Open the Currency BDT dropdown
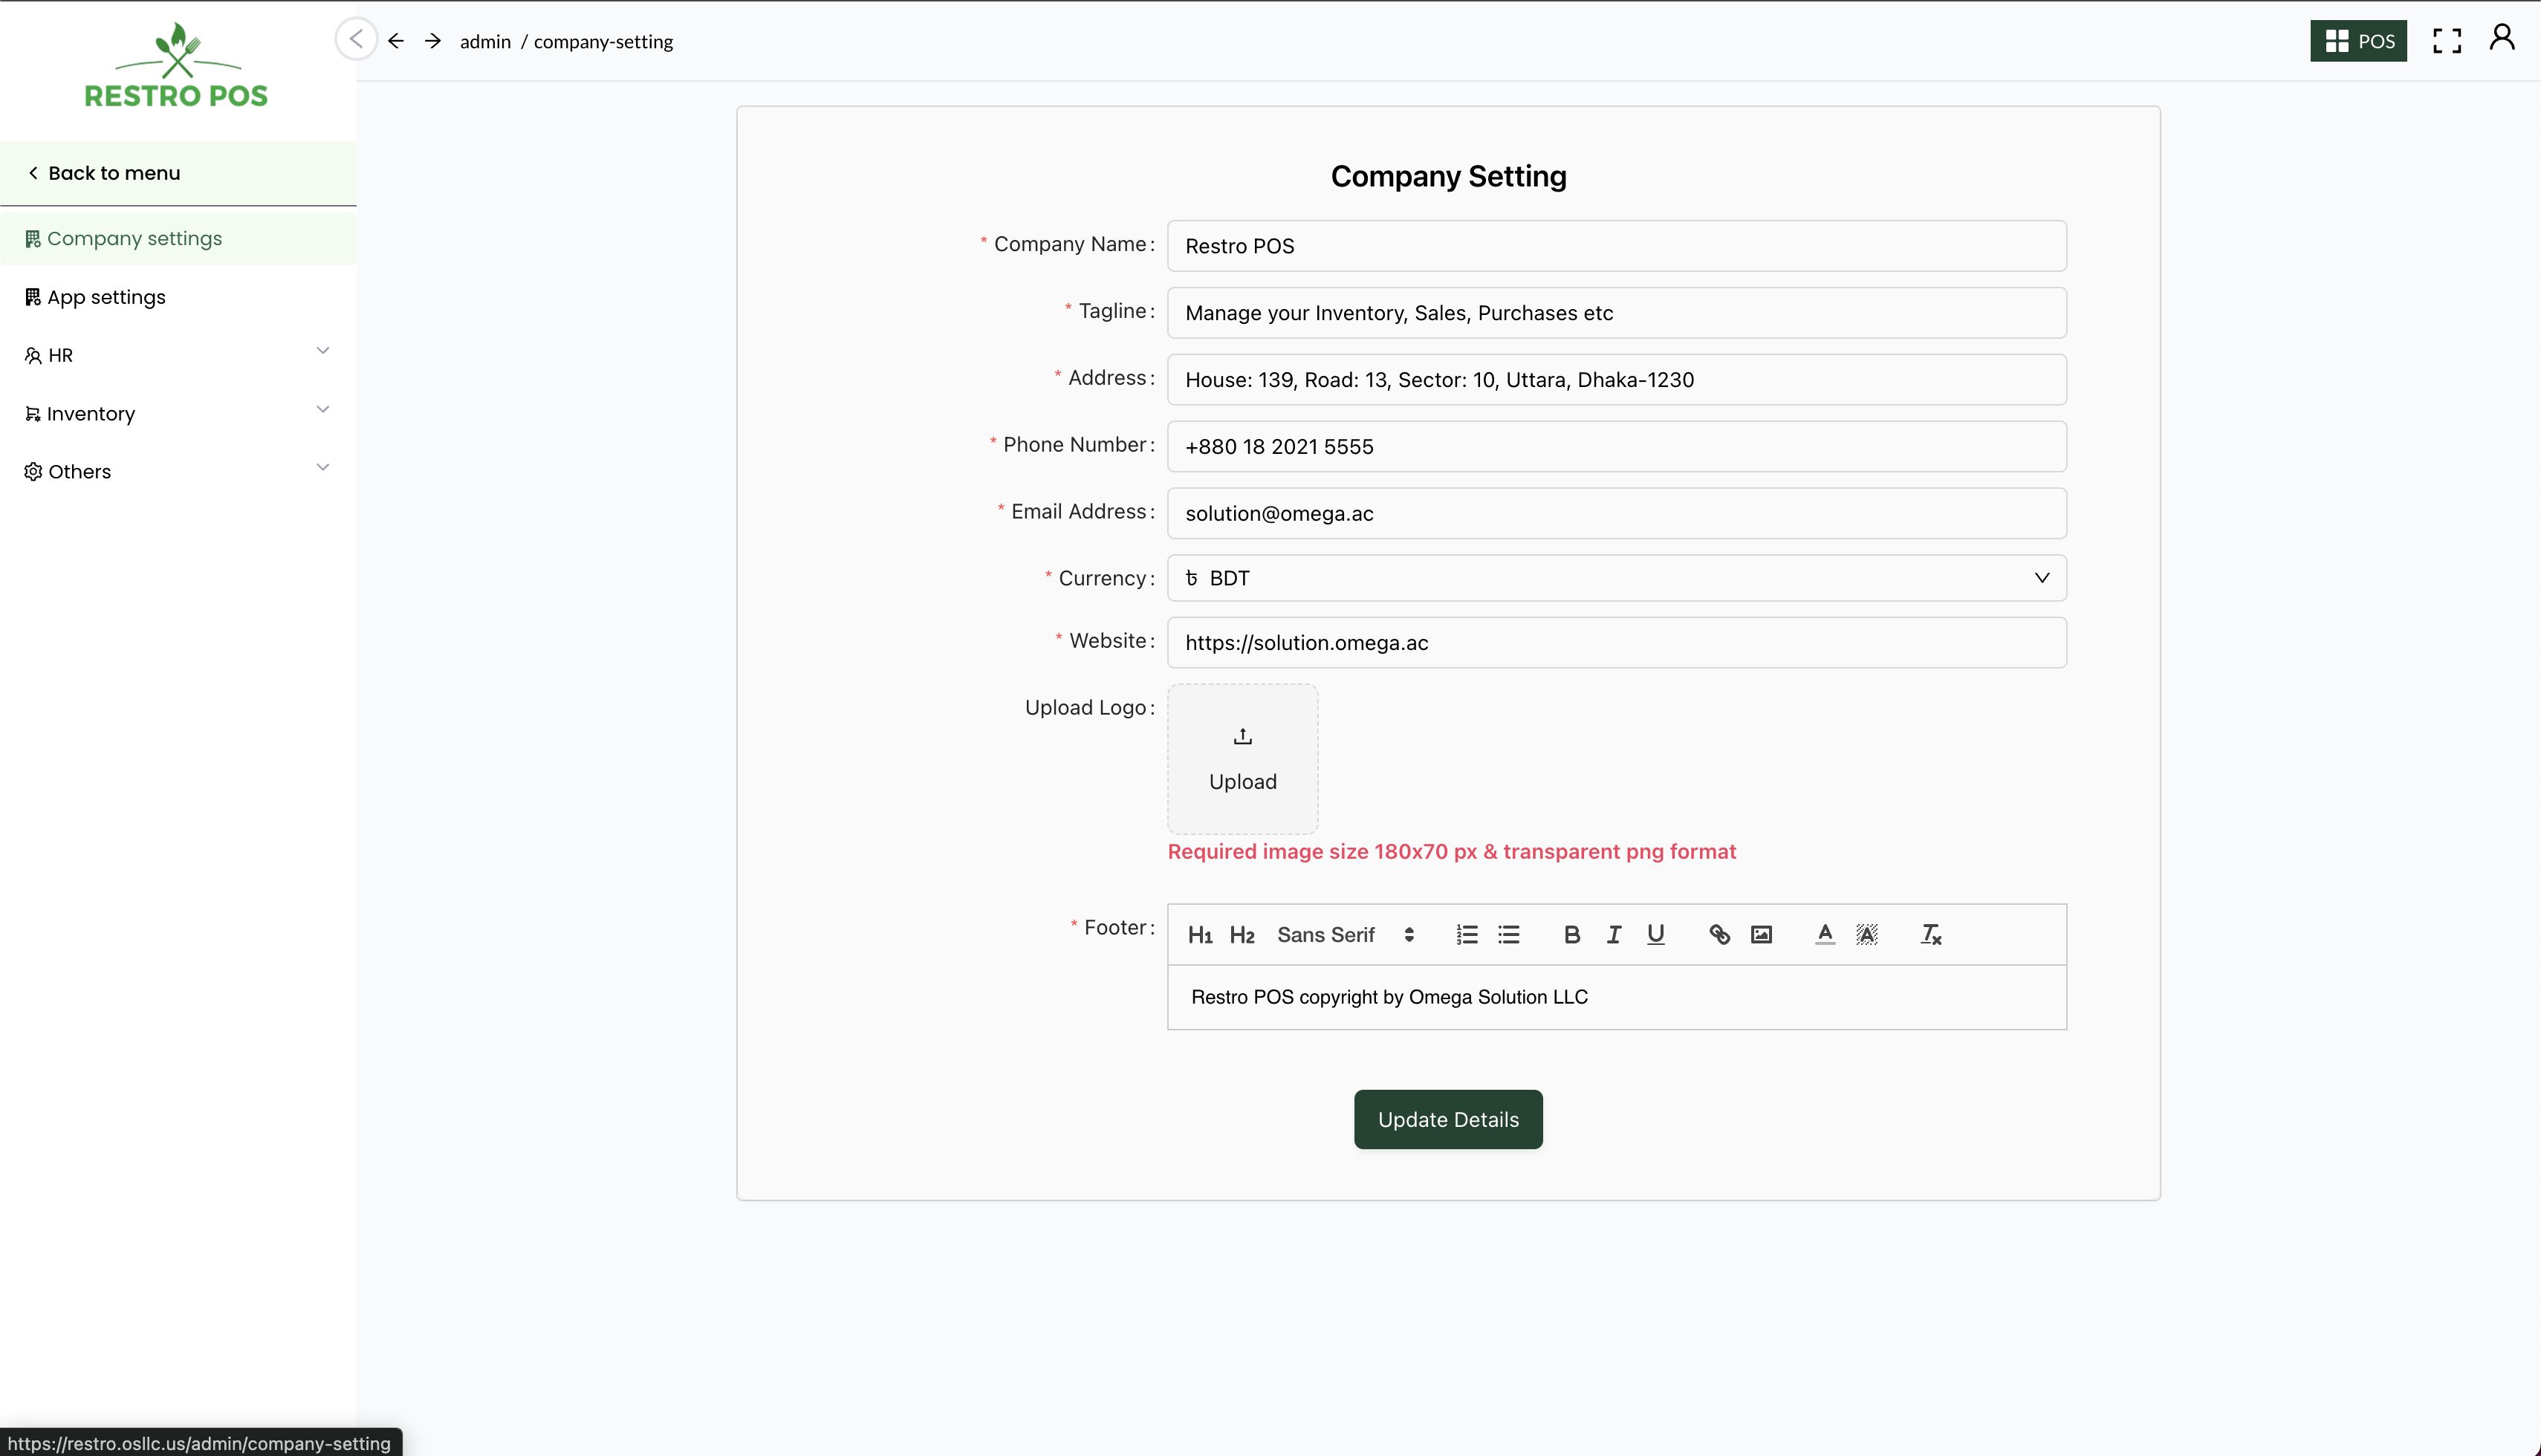 tap(1616, 578)
